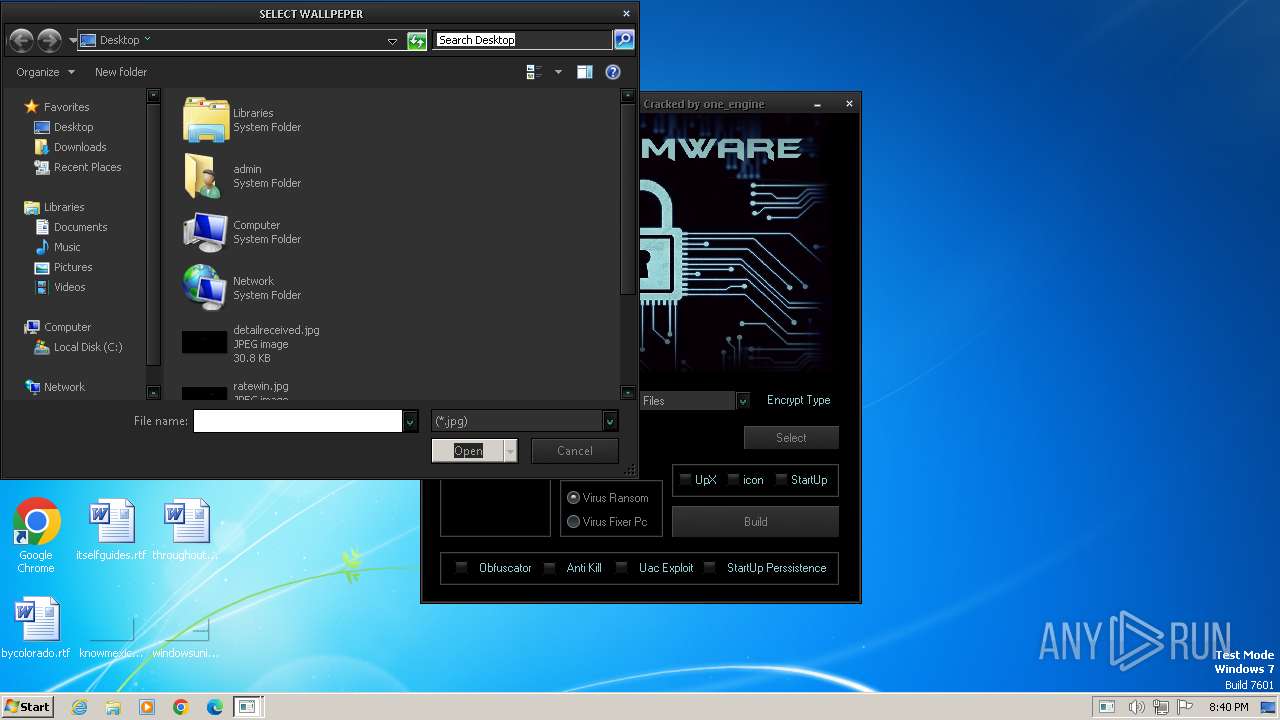Enable StartUp Perssistence checkbox

(x=709, y=568)
